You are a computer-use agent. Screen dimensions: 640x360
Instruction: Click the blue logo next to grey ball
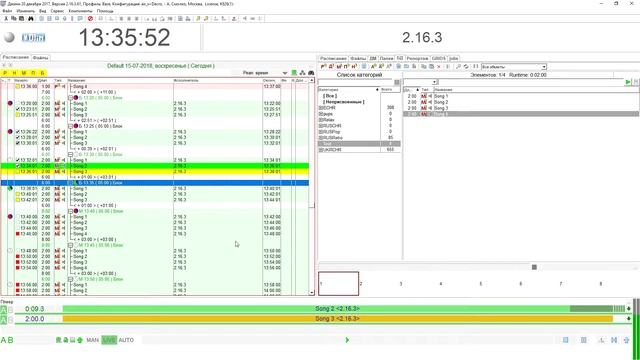point(33,38)
